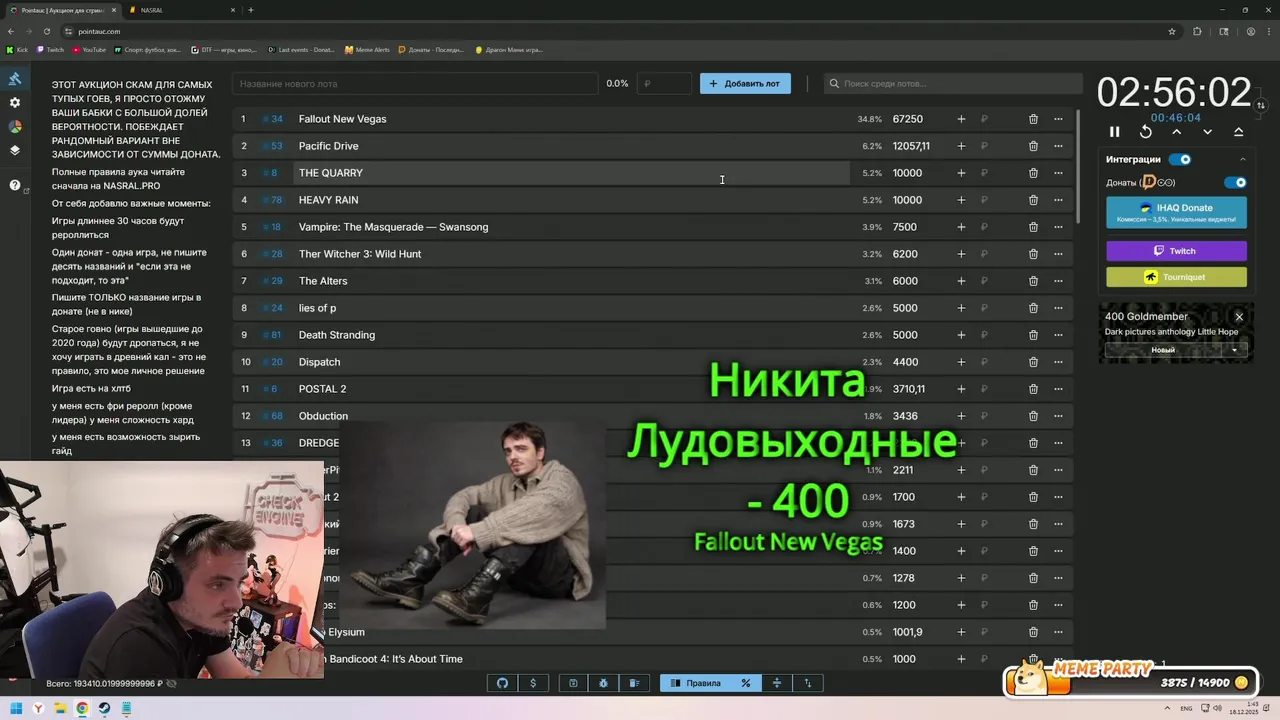Switch to the NASRAL browser tab

180,10
